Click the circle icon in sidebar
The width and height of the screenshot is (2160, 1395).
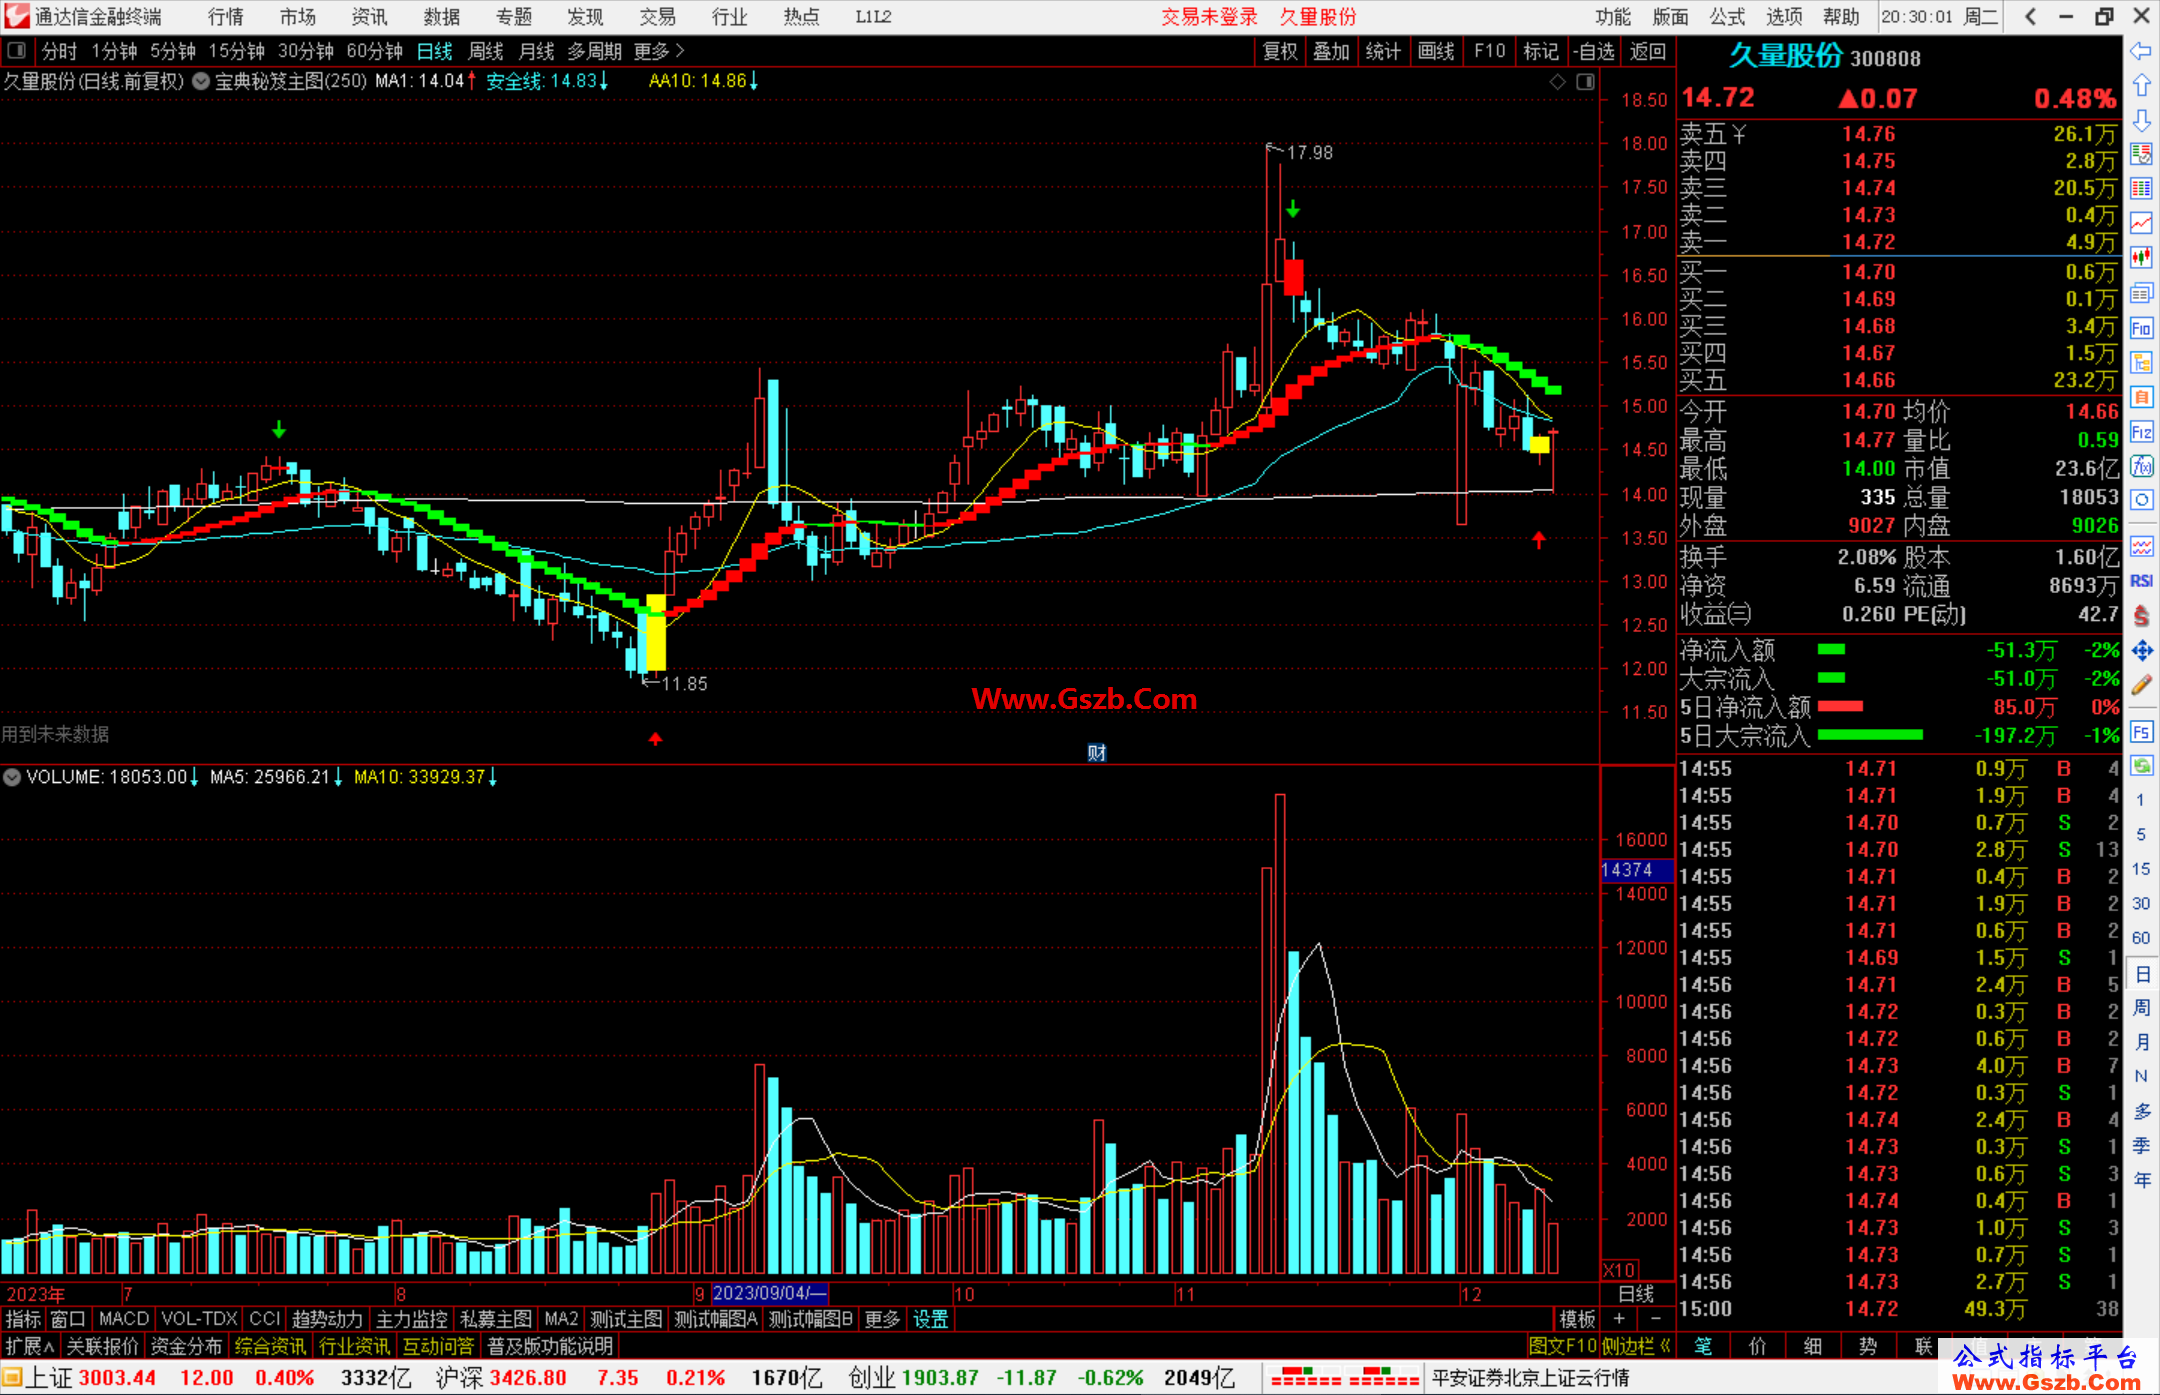2141,500
